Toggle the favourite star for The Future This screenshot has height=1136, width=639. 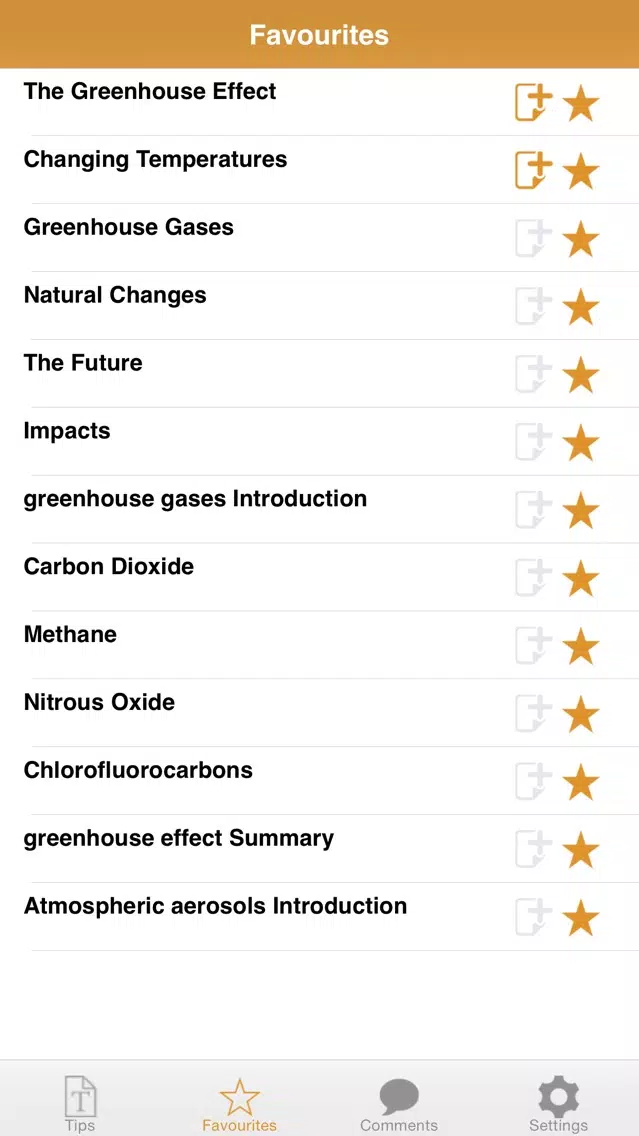point(581,375)
